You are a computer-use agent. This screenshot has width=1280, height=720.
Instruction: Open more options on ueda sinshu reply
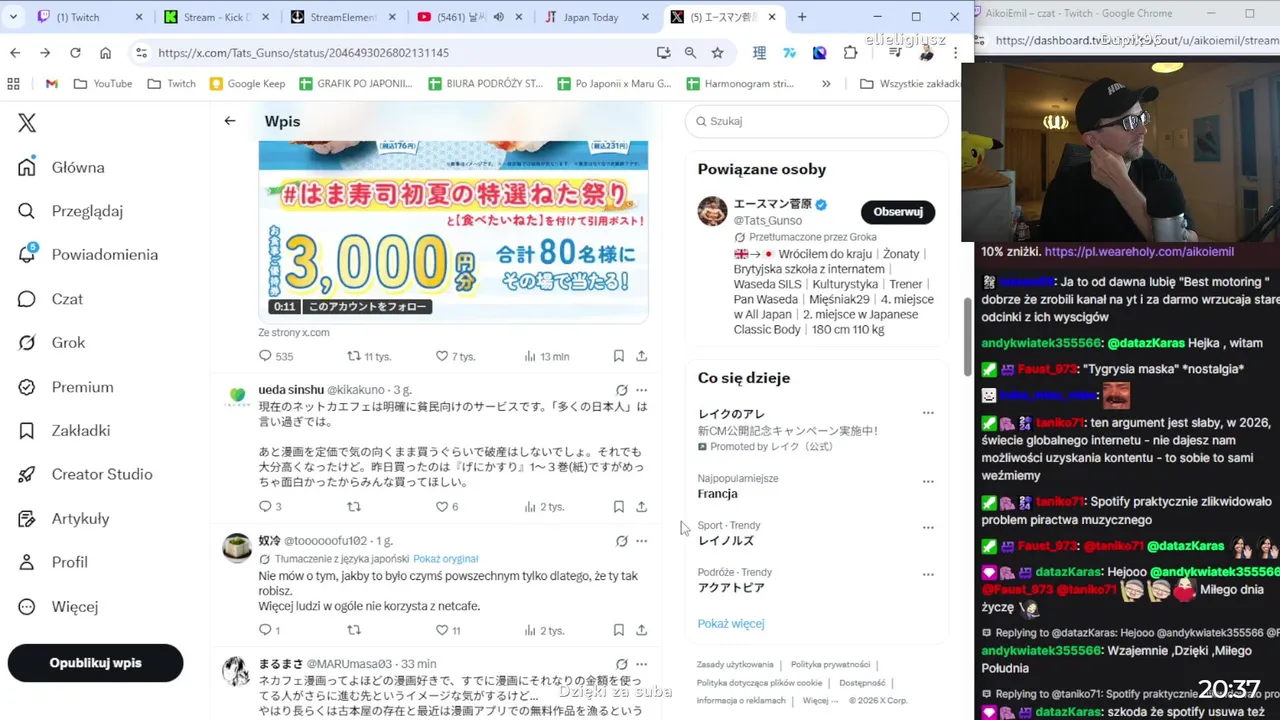(x=642, y=390)
